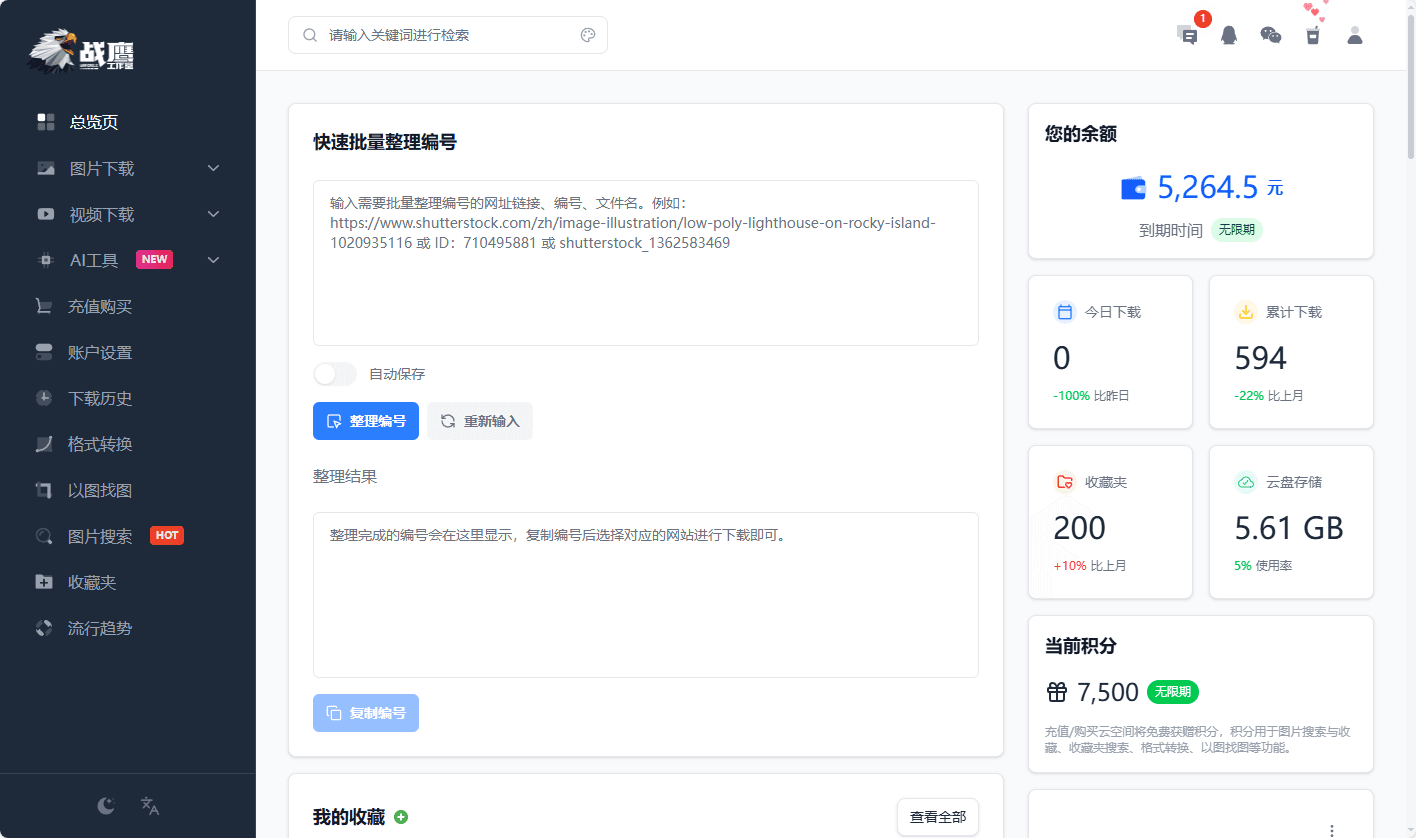1416x838 pixels.
Task: Click the language translation icon in sidebar footer
Action: [150, 805]
